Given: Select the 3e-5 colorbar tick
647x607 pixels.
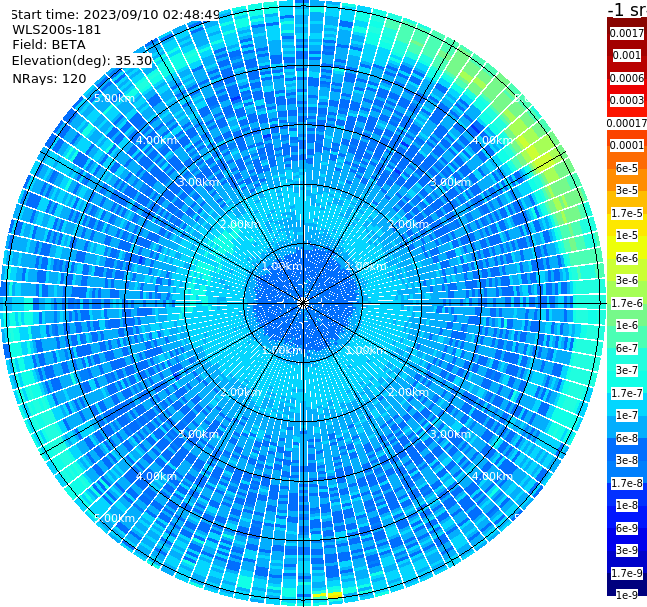Looking at the screenshot, I should 627,190.
